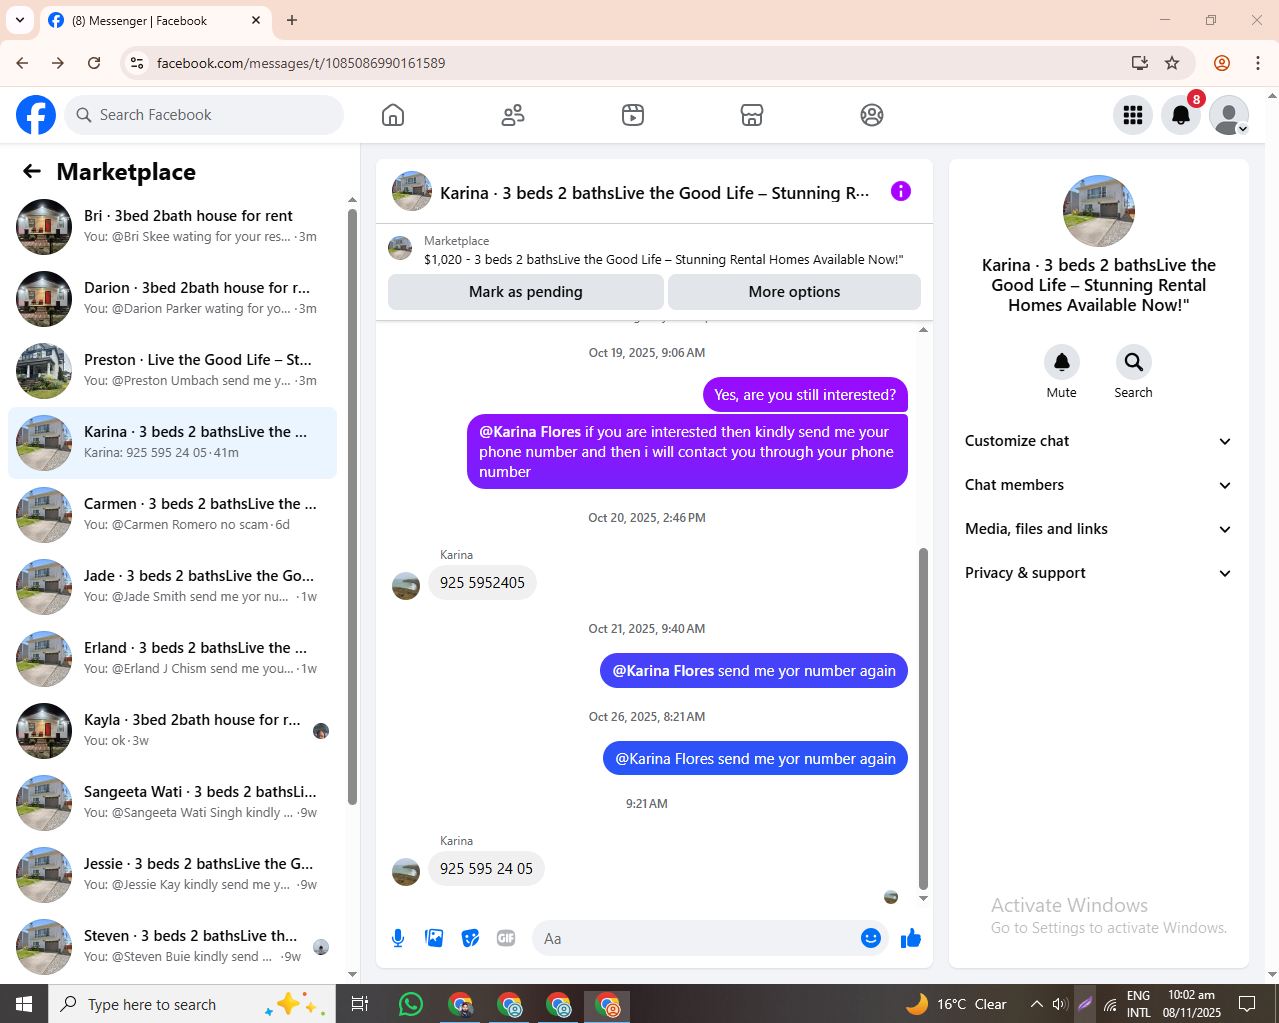Bookmark this page with star icon
1279x1023 pixels.
(1172, 63)
